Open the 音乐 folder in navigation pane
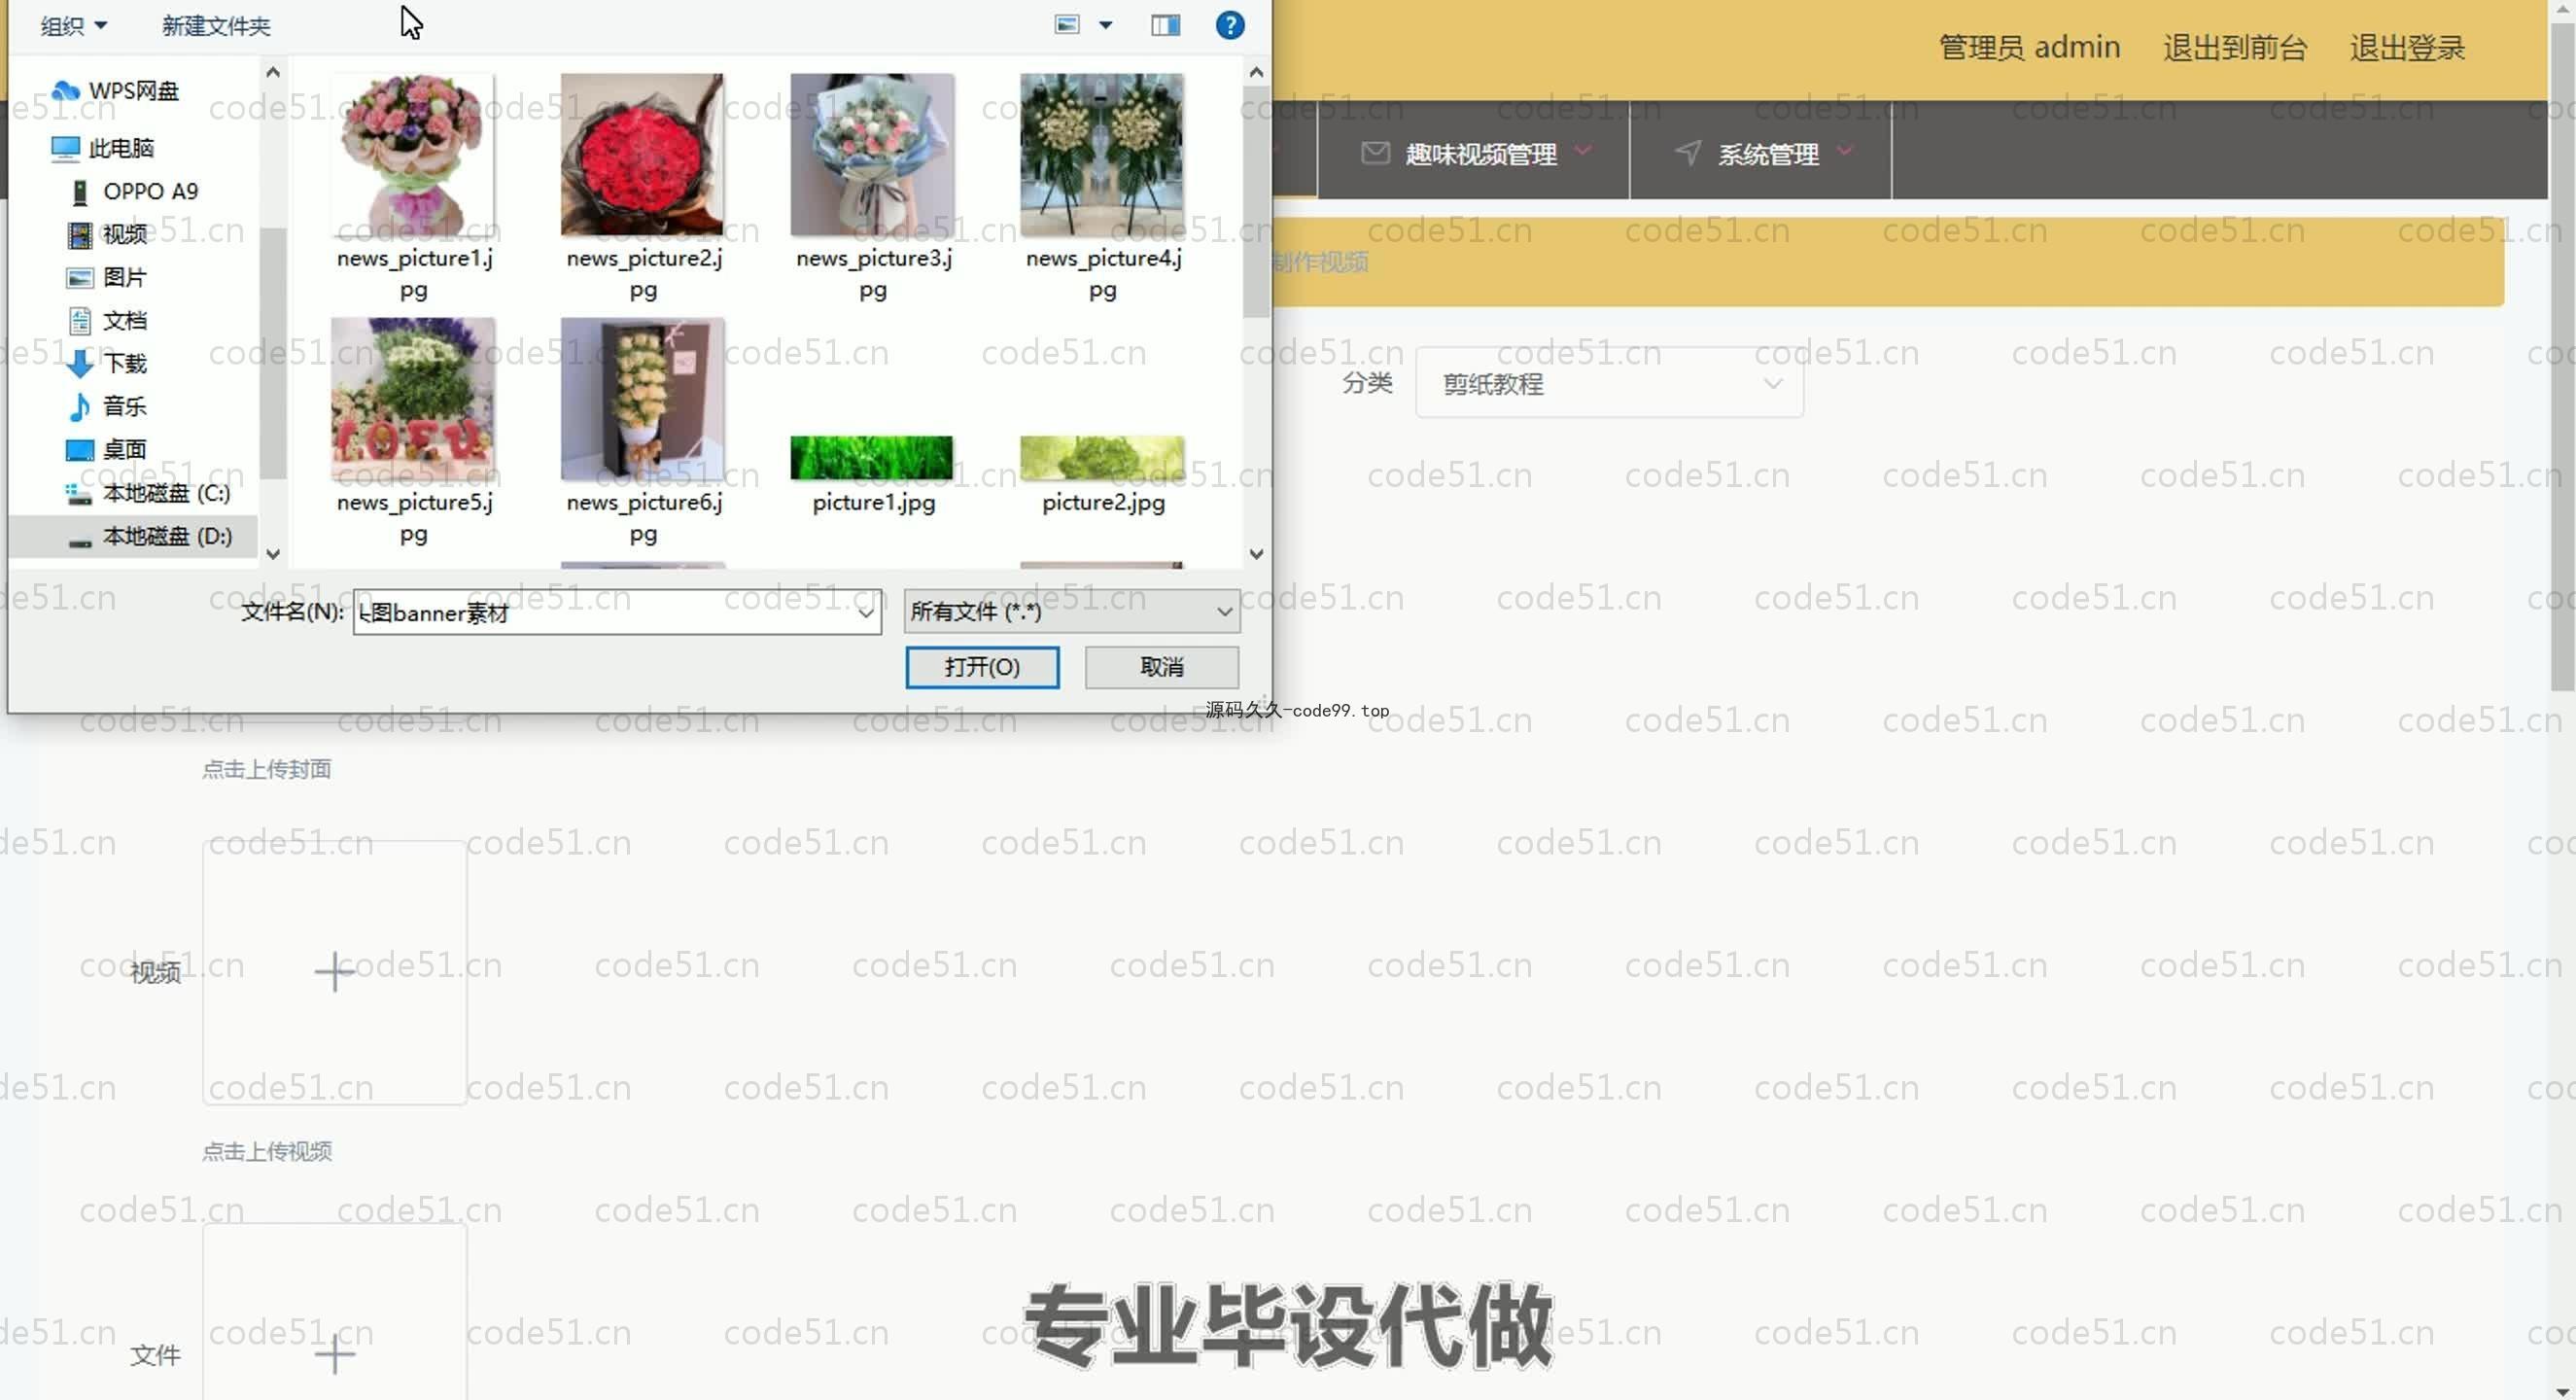Screen dimensions: 2576x1400 108,406
